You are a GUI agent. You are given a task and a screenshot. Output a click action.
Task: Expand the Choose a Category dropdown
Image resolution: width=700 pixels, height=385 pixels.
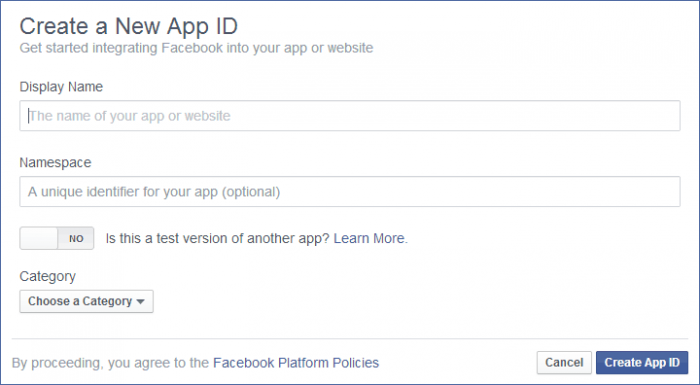click(86, 301)
